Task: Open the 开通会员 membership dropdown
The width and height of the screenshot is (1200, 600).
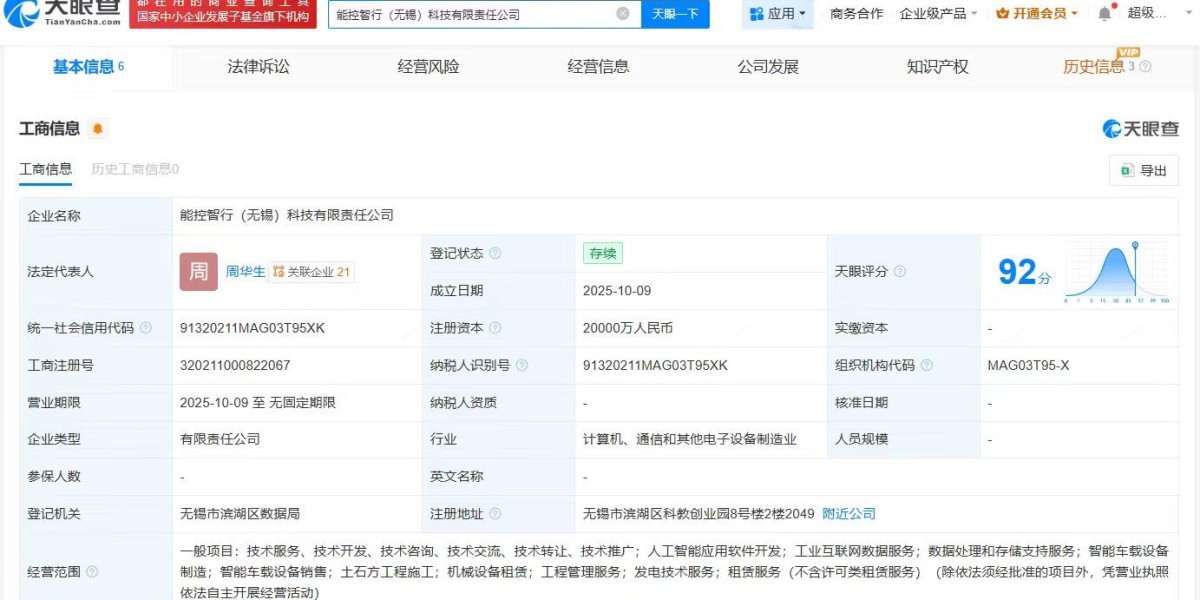Action: pos(1037,14)
